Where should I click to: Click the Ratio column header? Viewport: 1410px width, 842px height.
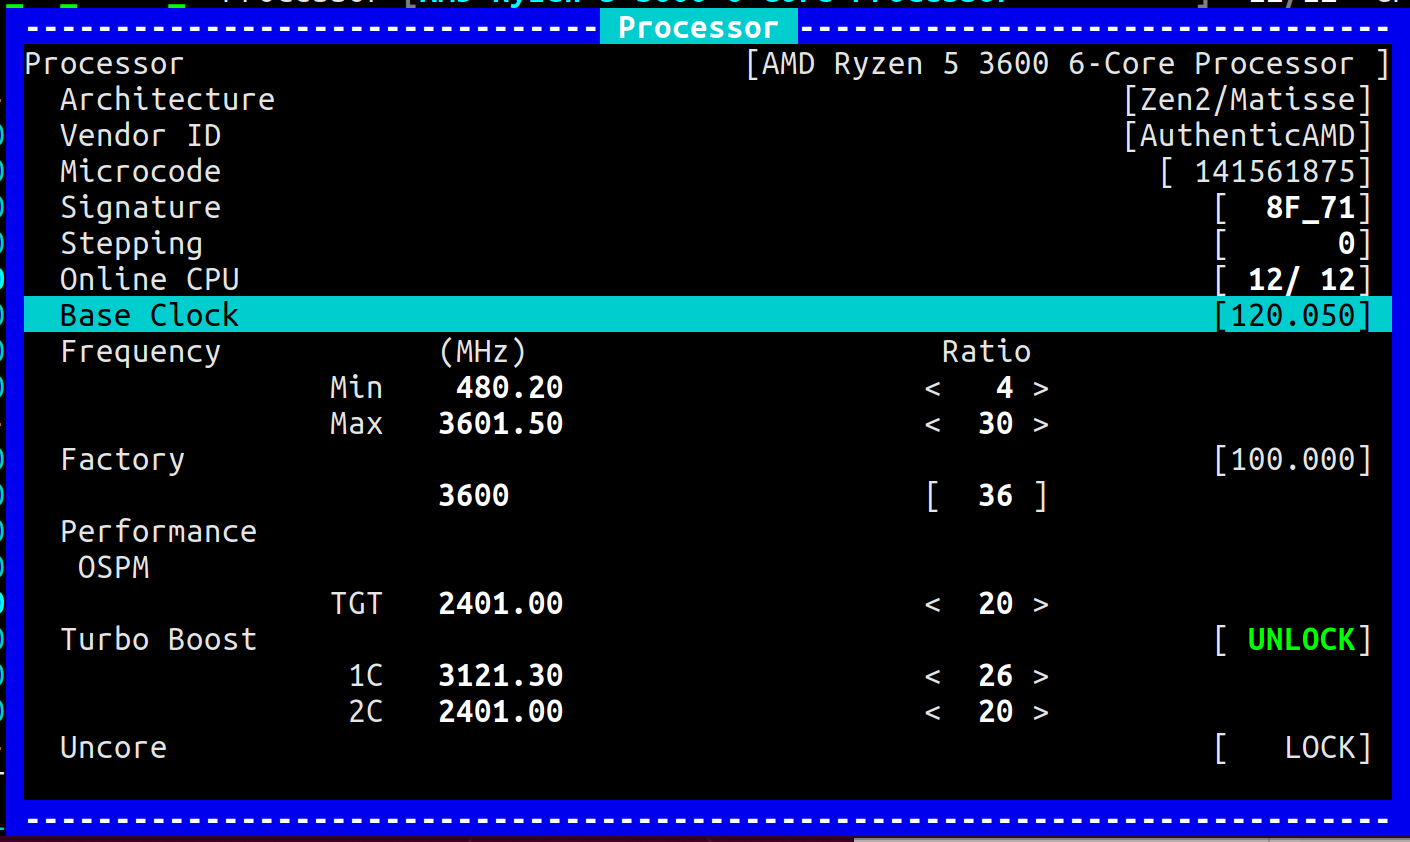coord(986,351)
